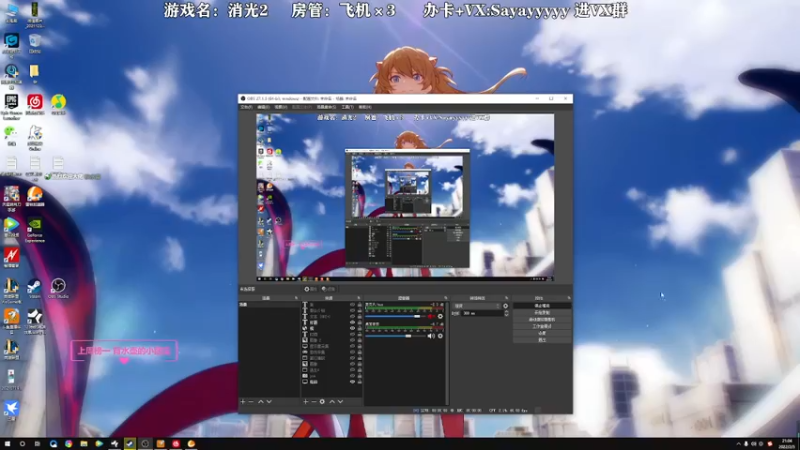The height and width of the screenshot is (450, 800).
Task: Click transition duration input field
Action: [x=482, y=313]
